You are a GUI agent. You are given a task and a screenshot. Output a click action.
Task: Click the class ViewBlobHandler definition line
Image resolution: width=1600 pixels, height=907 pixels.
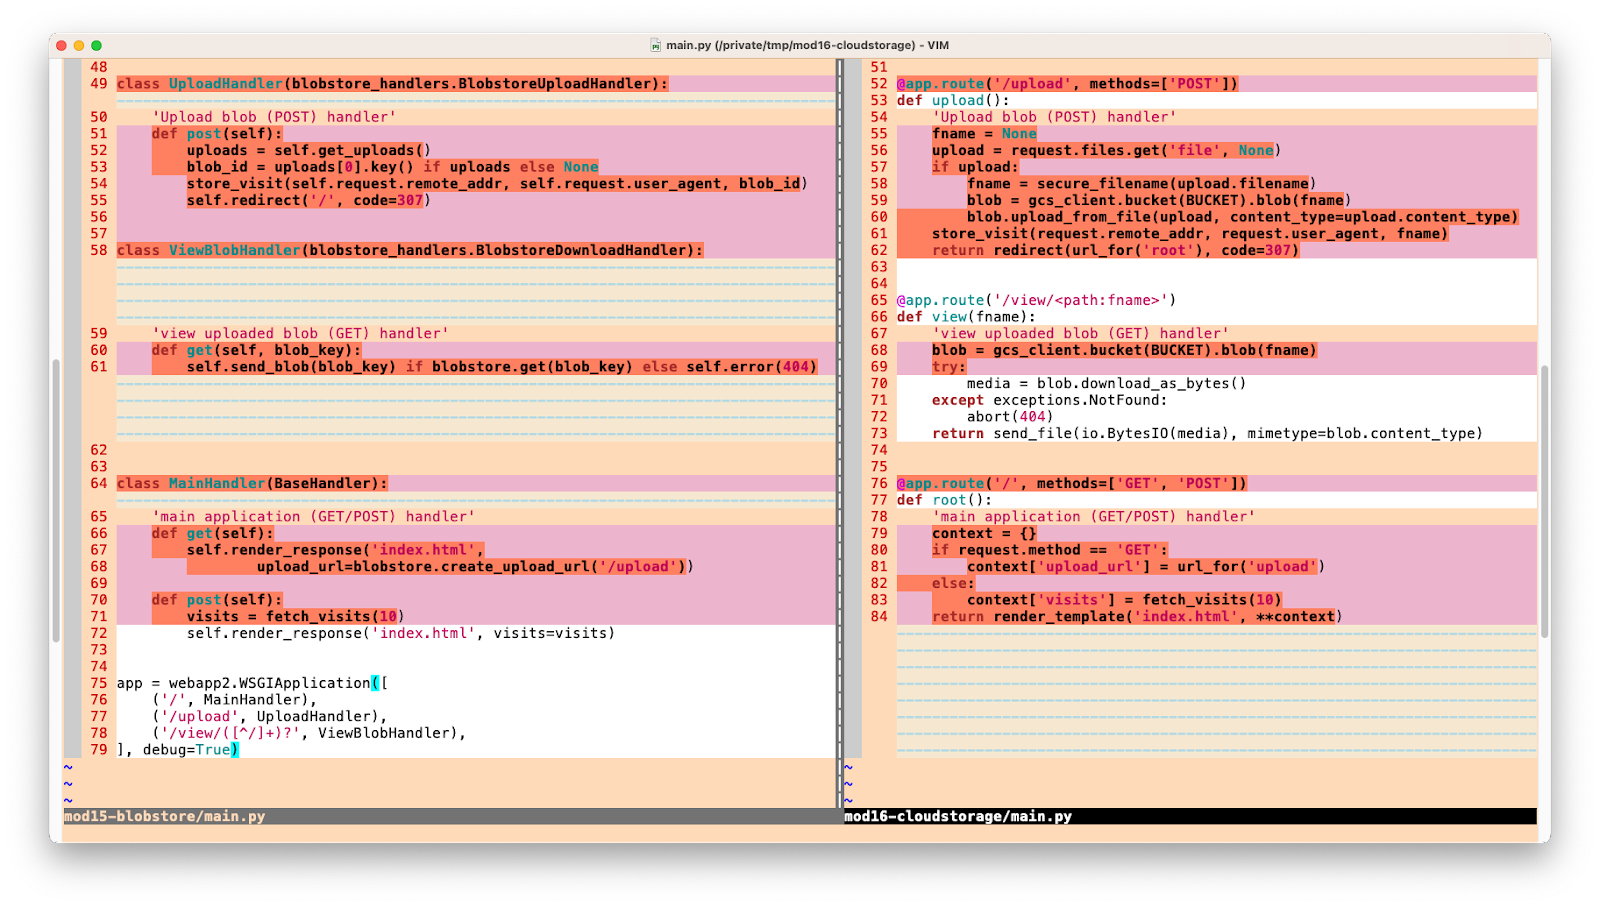(410, 250)
